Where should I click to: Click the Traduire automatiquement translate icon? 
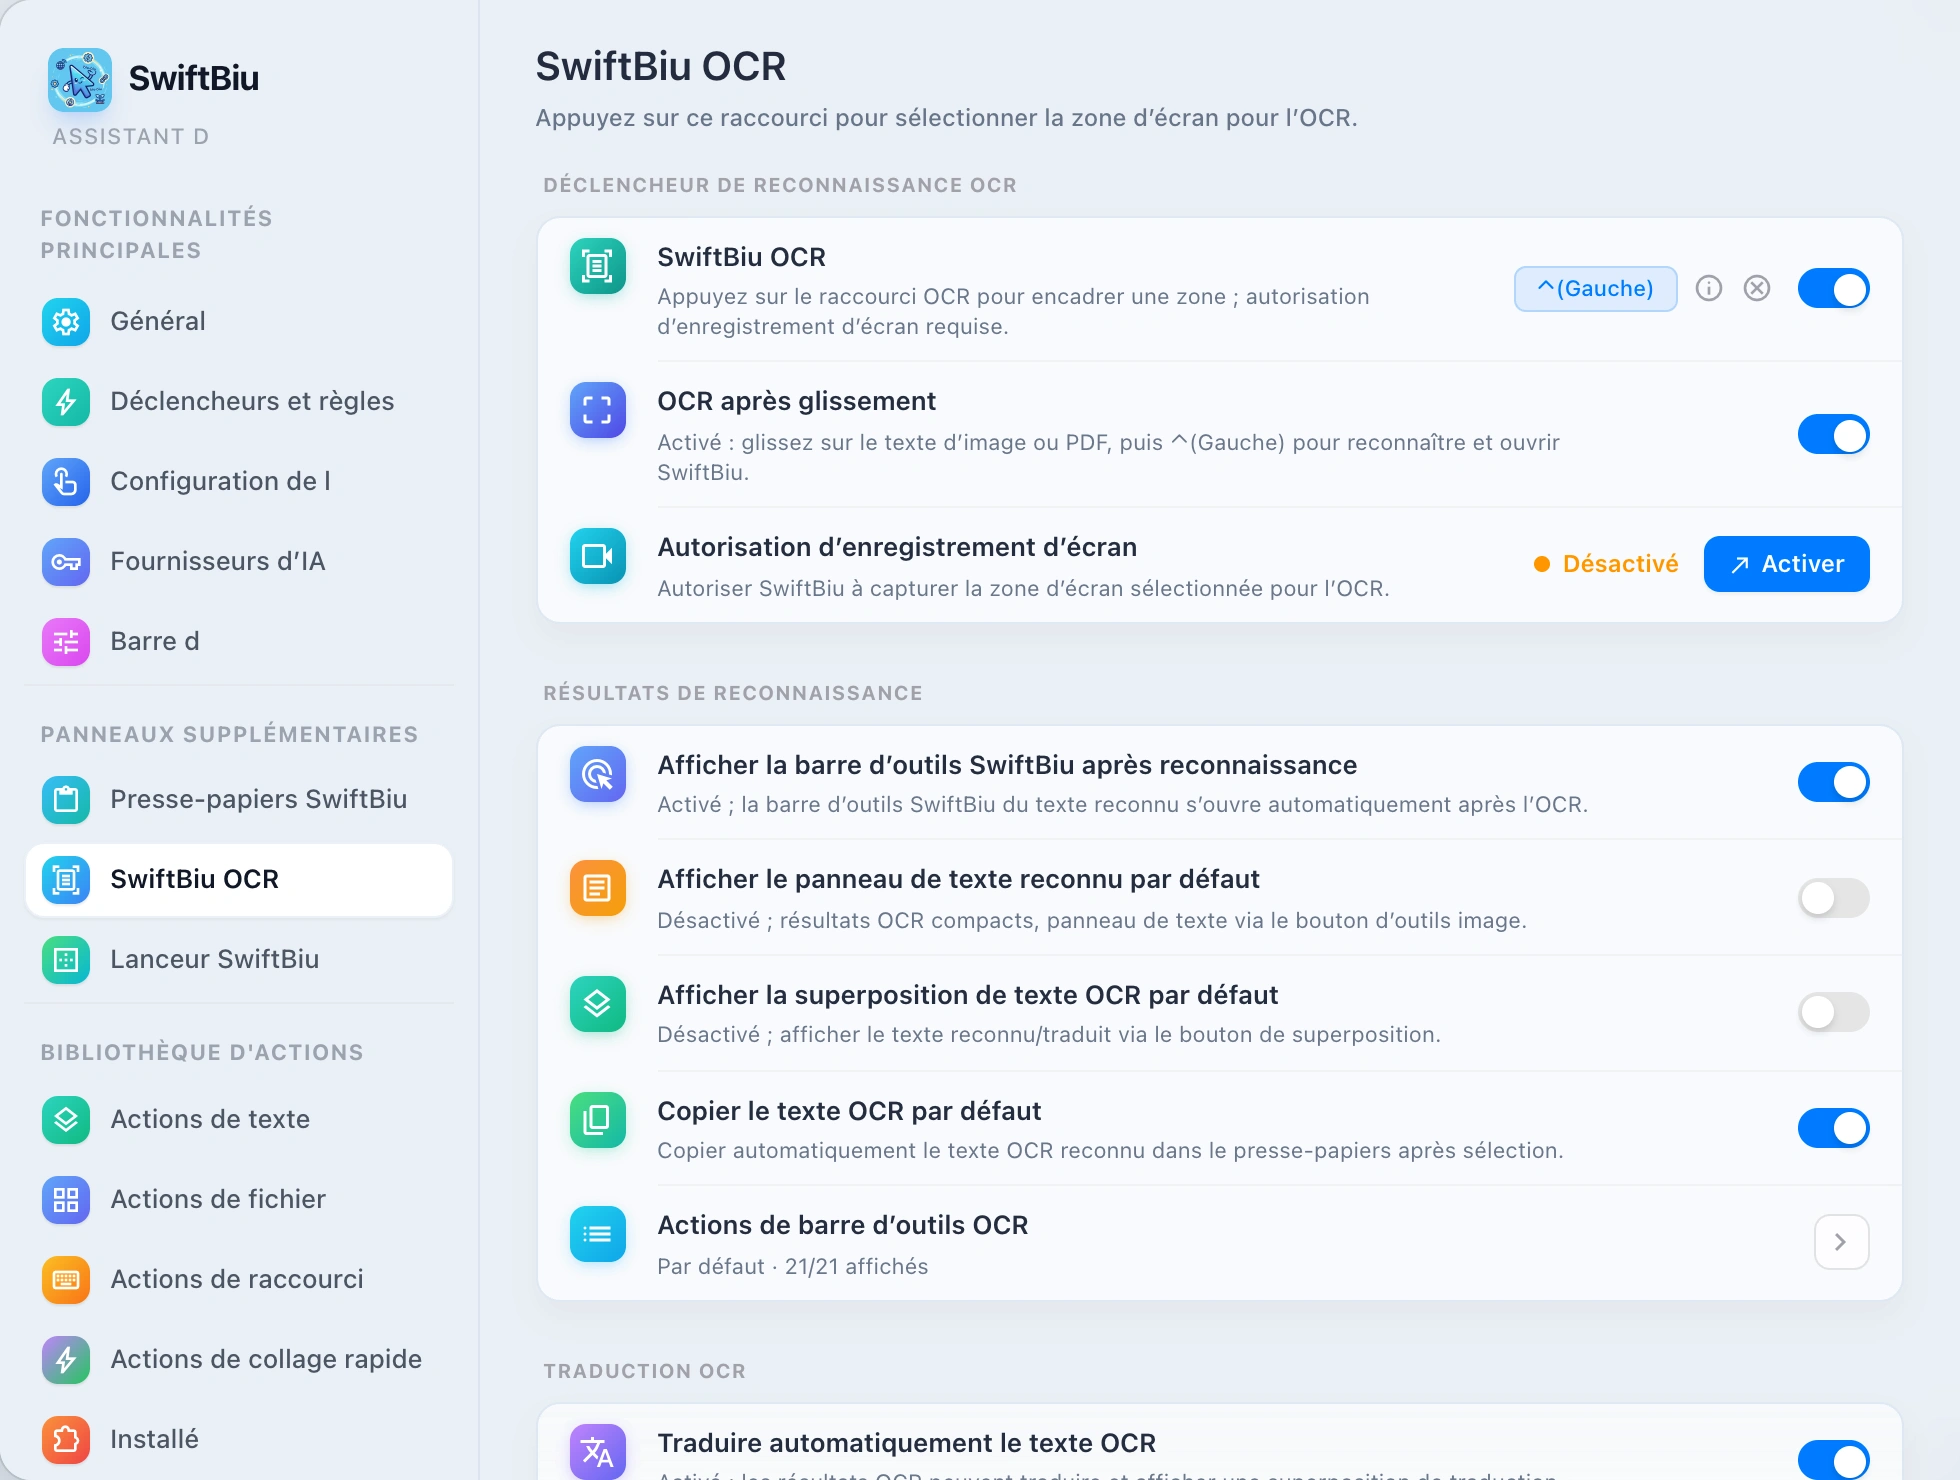598,1452
